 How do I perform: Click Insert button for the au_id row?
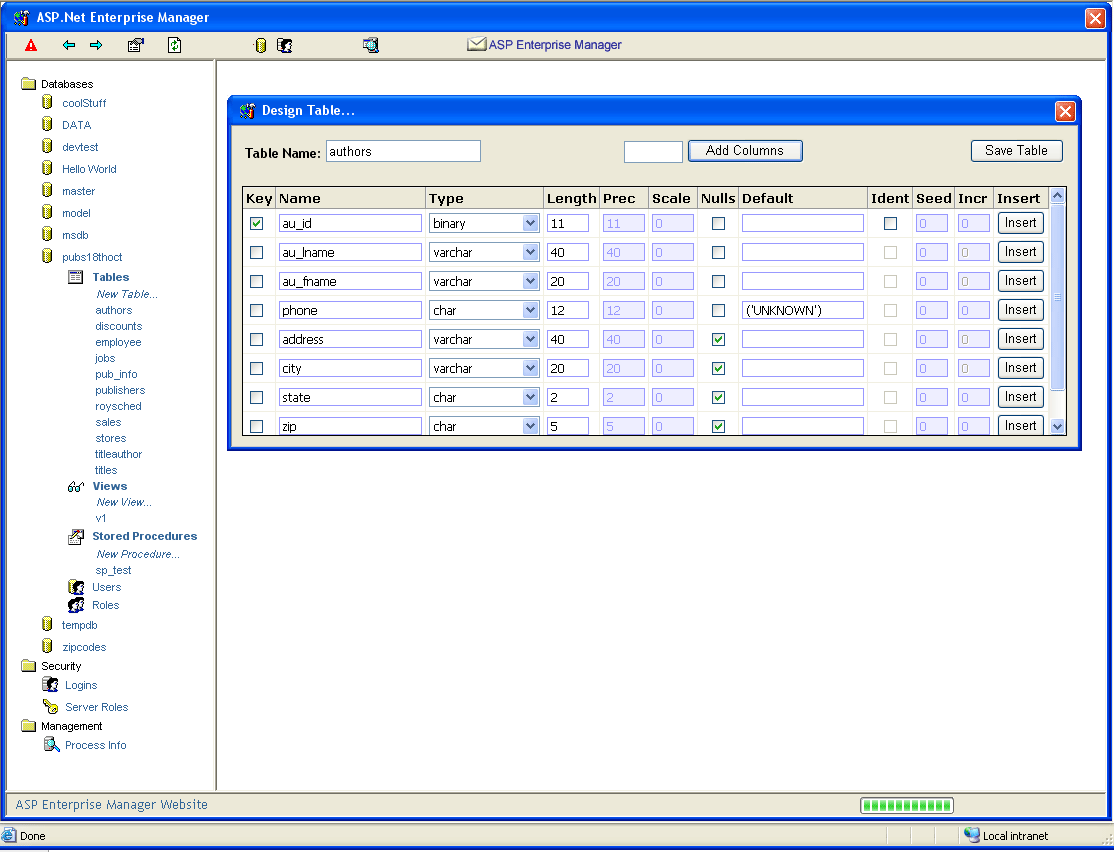coord(1020,223)
